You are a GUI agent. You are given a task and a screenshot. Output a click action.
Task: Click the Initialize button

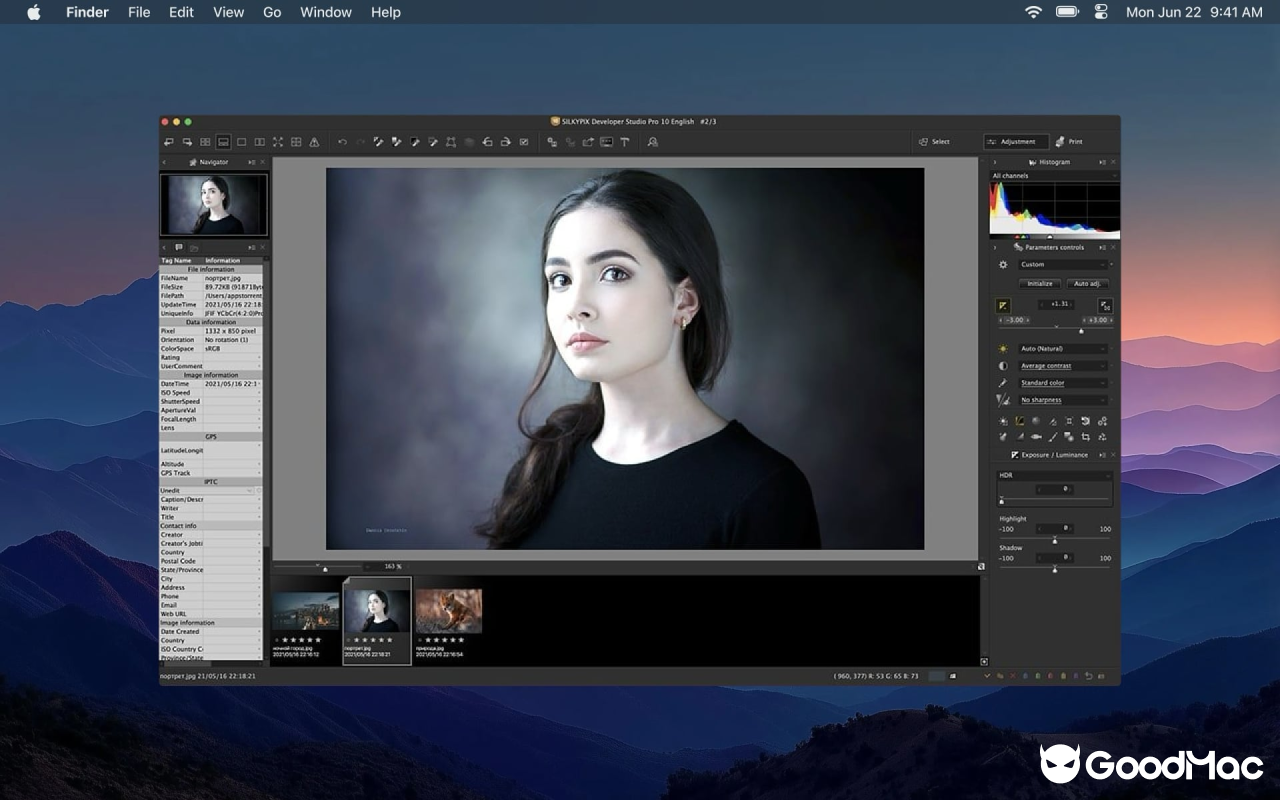pyautogui.click(x=1040, y=284)
